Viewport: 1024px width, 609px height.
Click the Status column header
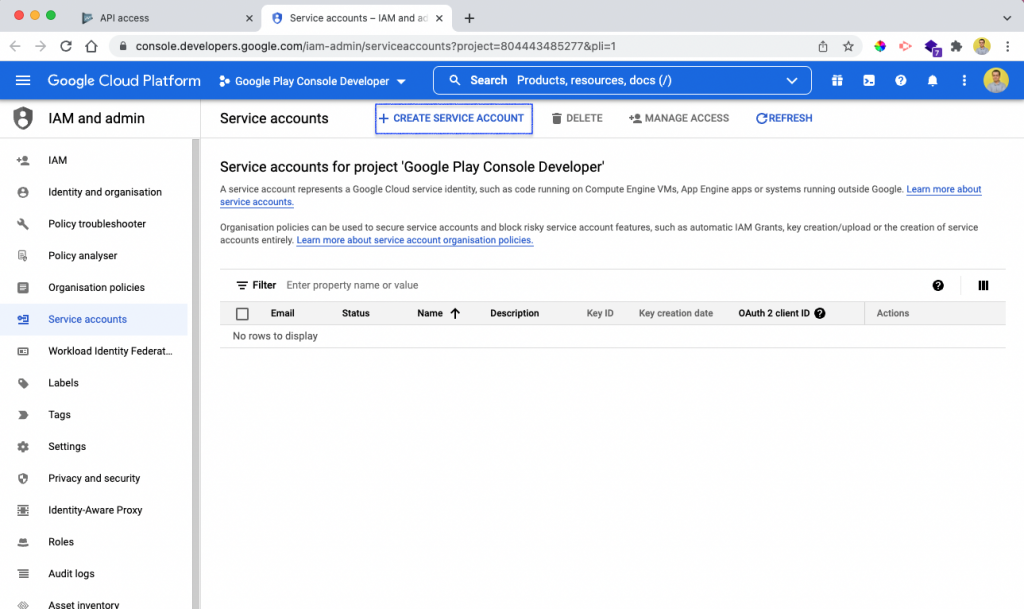tap(355, 313)
